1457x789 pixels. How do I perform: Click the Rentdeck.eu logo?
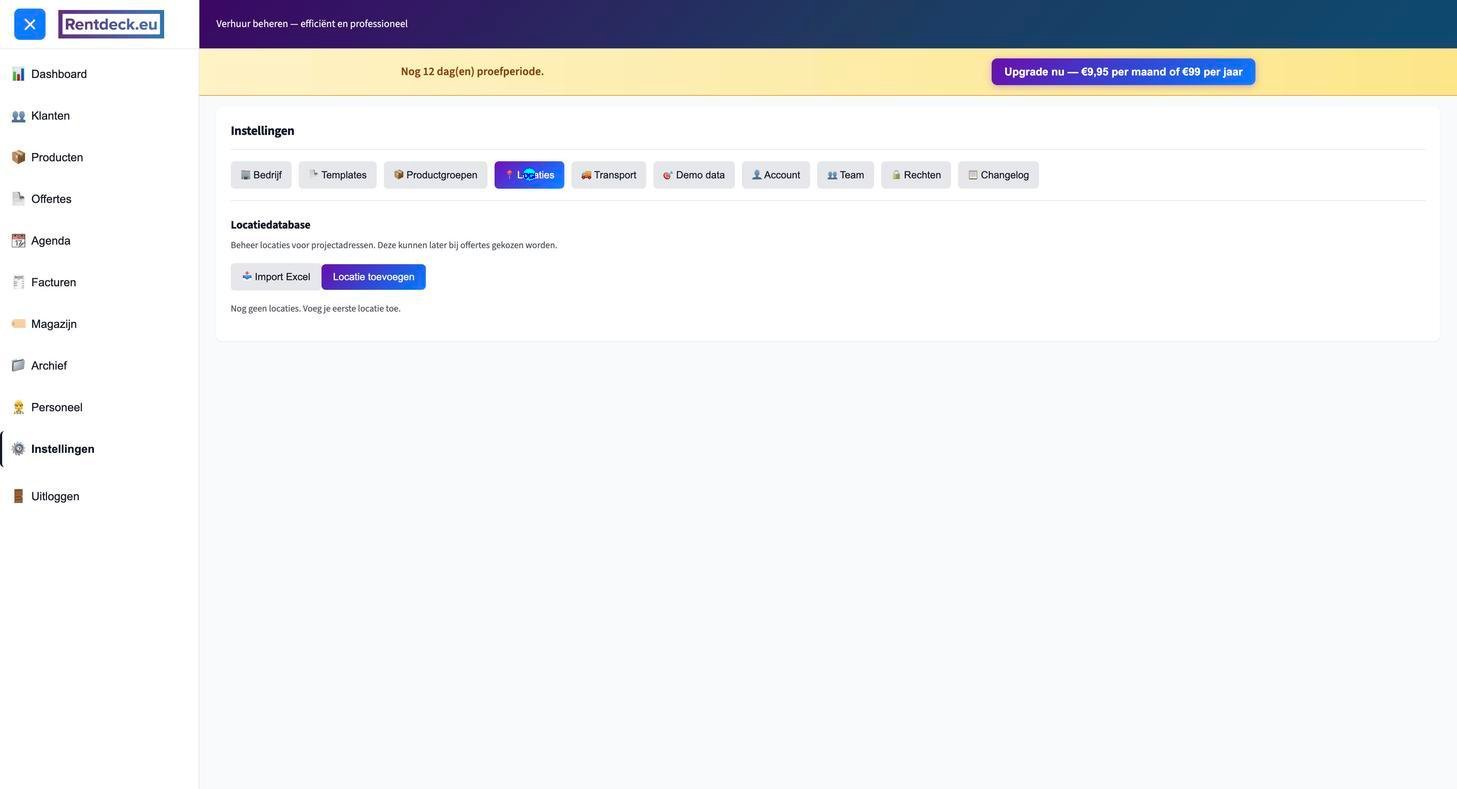(x=111, y=24)
